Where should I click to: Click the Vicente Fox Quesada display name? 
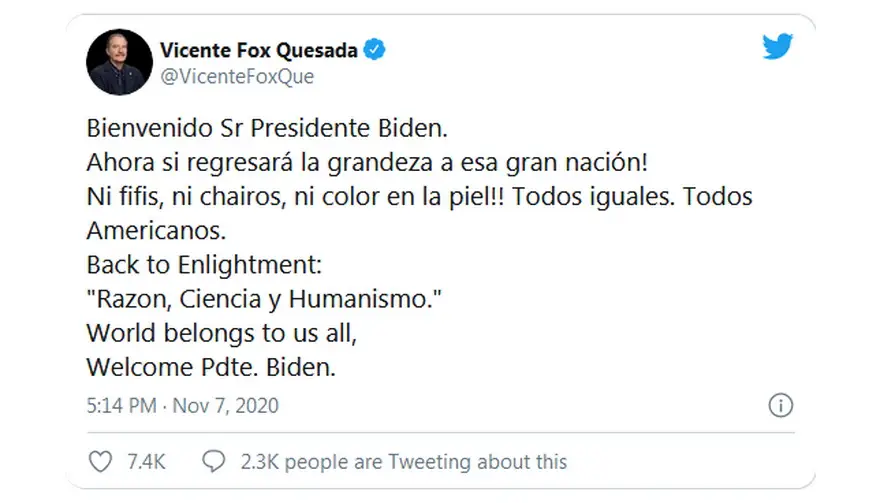tap(259, 50)
